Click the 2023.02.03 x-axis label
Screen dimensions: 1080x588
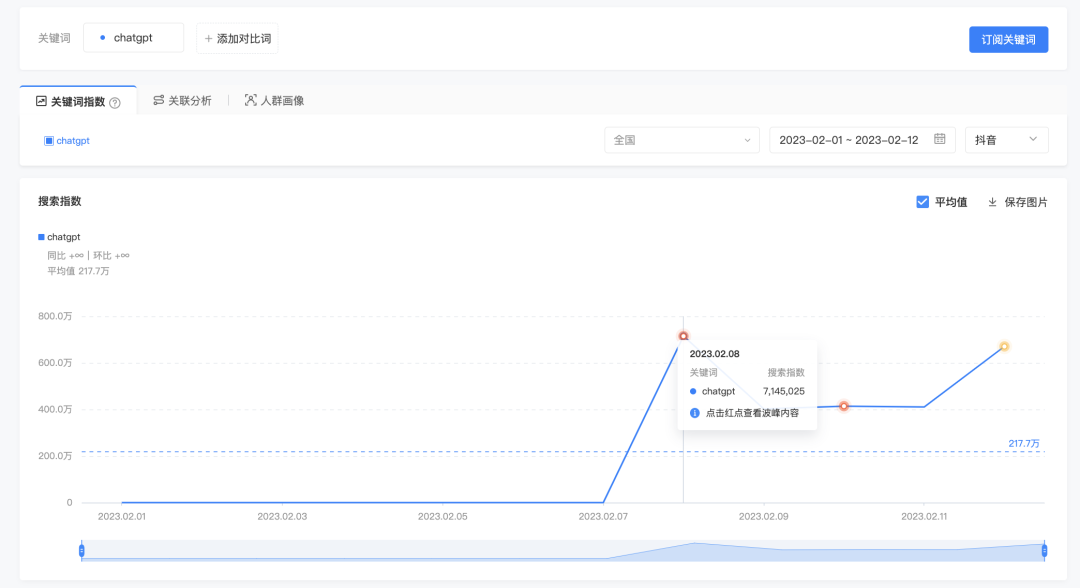click(282, 516)
